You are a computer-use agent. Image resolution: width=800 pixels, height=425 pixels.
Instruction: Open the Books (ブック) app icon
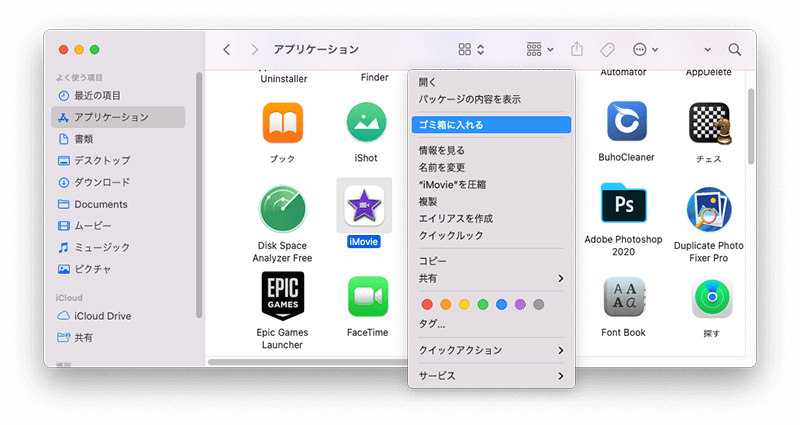(x=283, y=123)
